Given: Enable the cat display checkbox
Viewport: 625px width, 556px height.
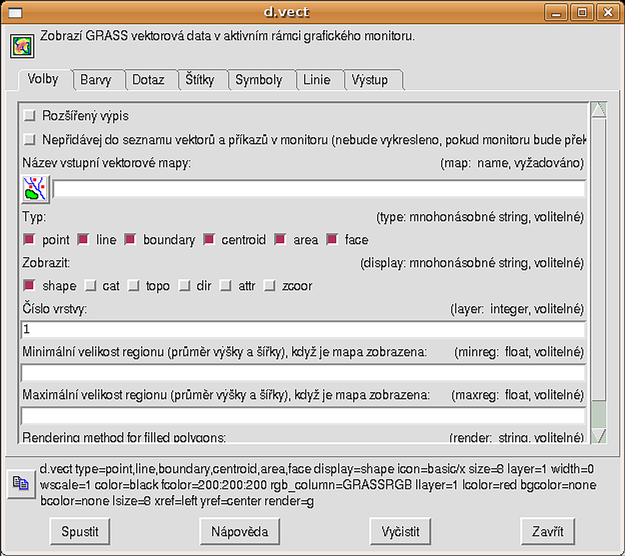Looking at the screenshot, I should coord(90,285).
